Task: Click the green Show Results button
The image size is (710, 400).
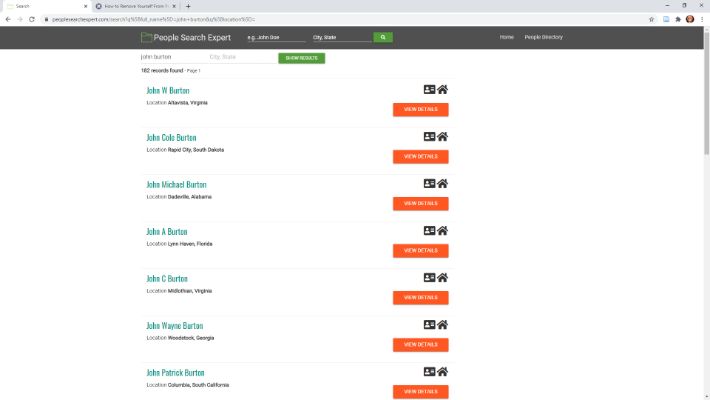Action: pyautogui.click(x=302, y=58)
